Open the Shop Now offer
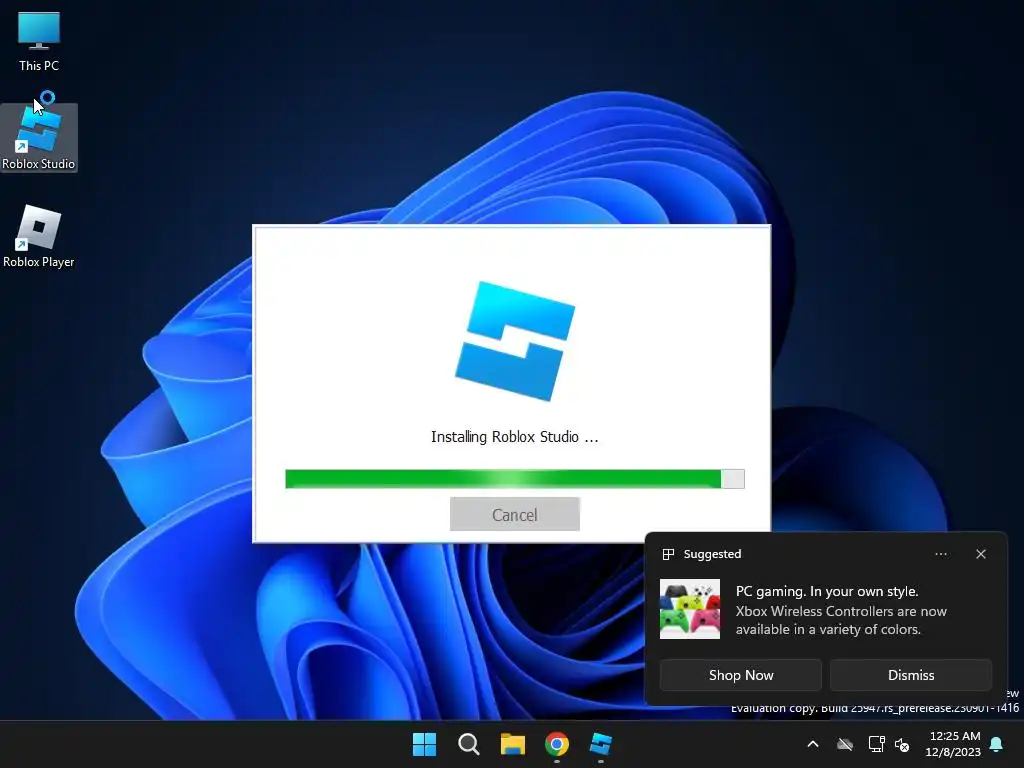 coord(741,675)
